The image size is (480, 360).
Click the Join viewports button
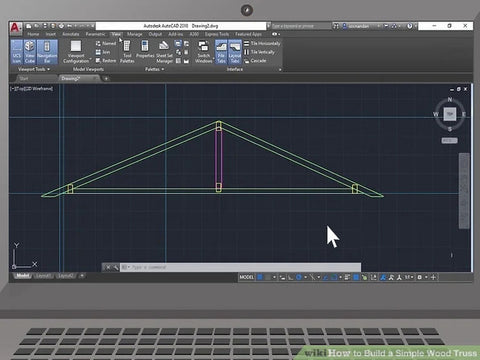point(103,52)
